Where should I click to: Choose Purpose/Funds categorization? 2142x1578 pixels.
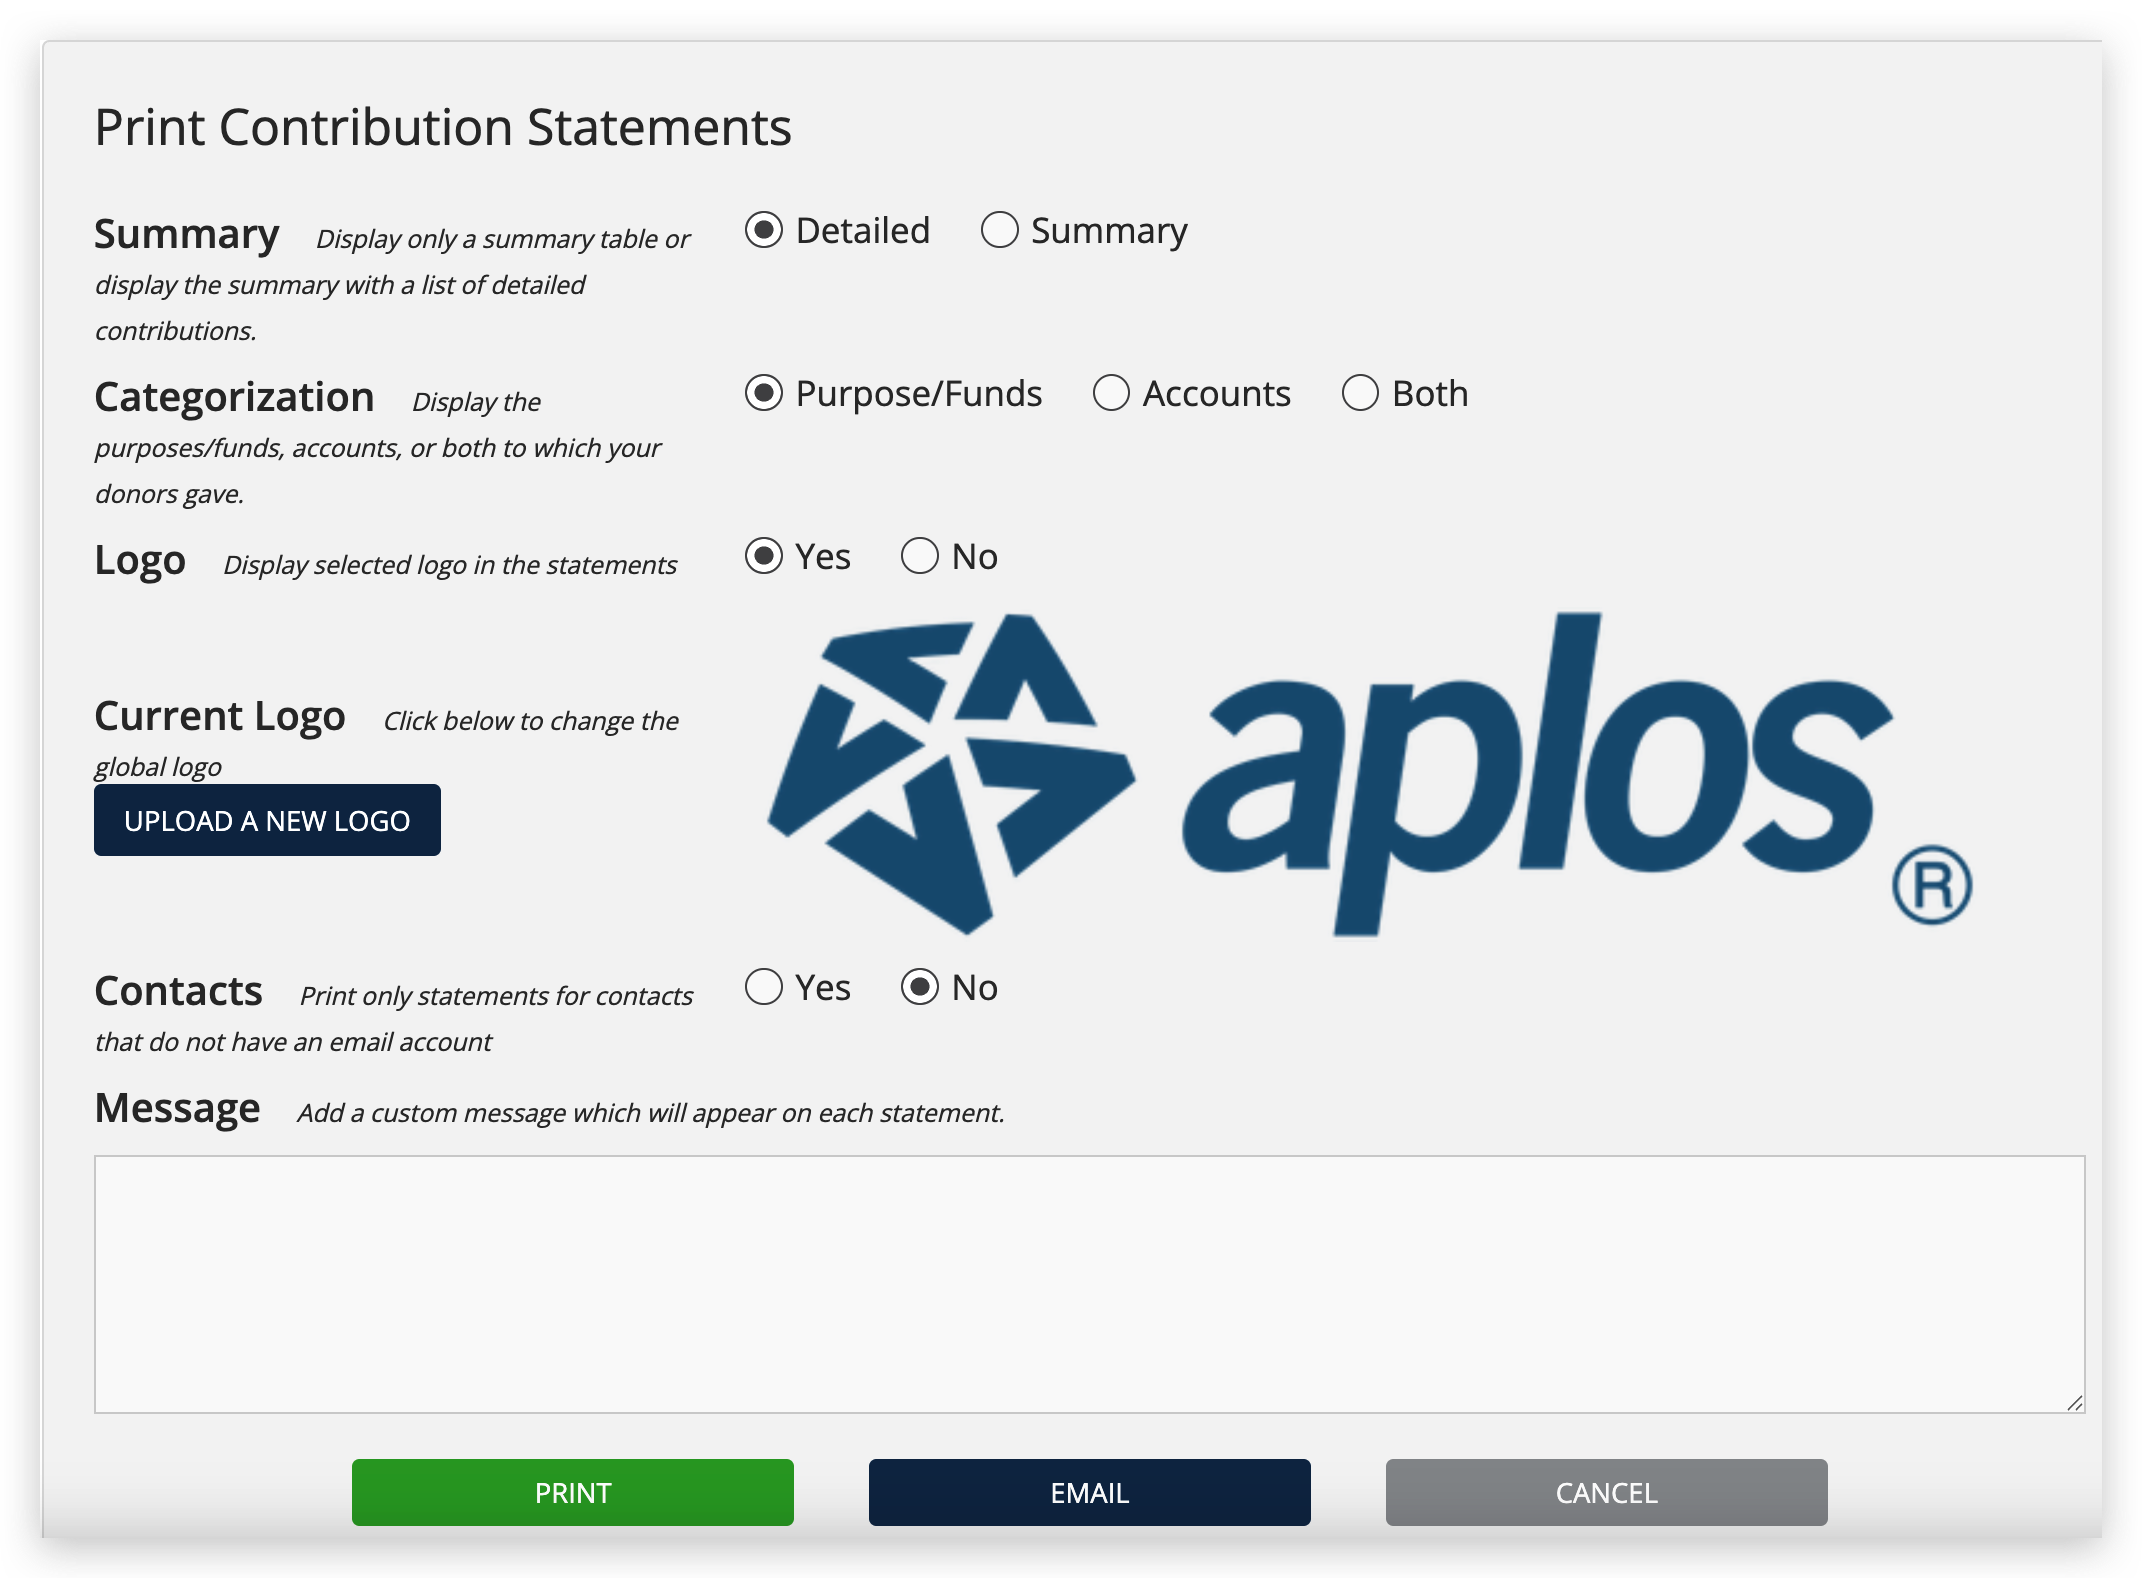click(x=764, y=393)
